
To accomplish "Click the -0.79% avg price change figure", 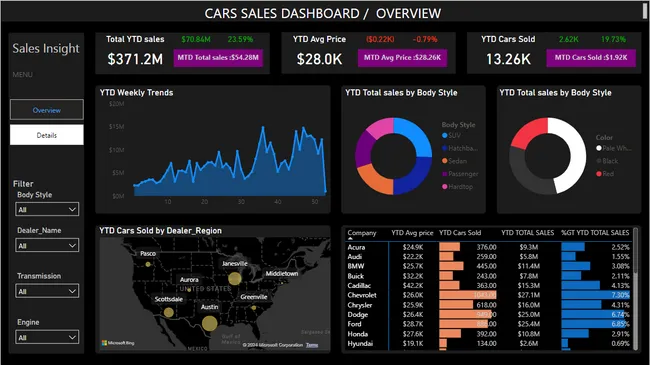I will tap(425, 39).
